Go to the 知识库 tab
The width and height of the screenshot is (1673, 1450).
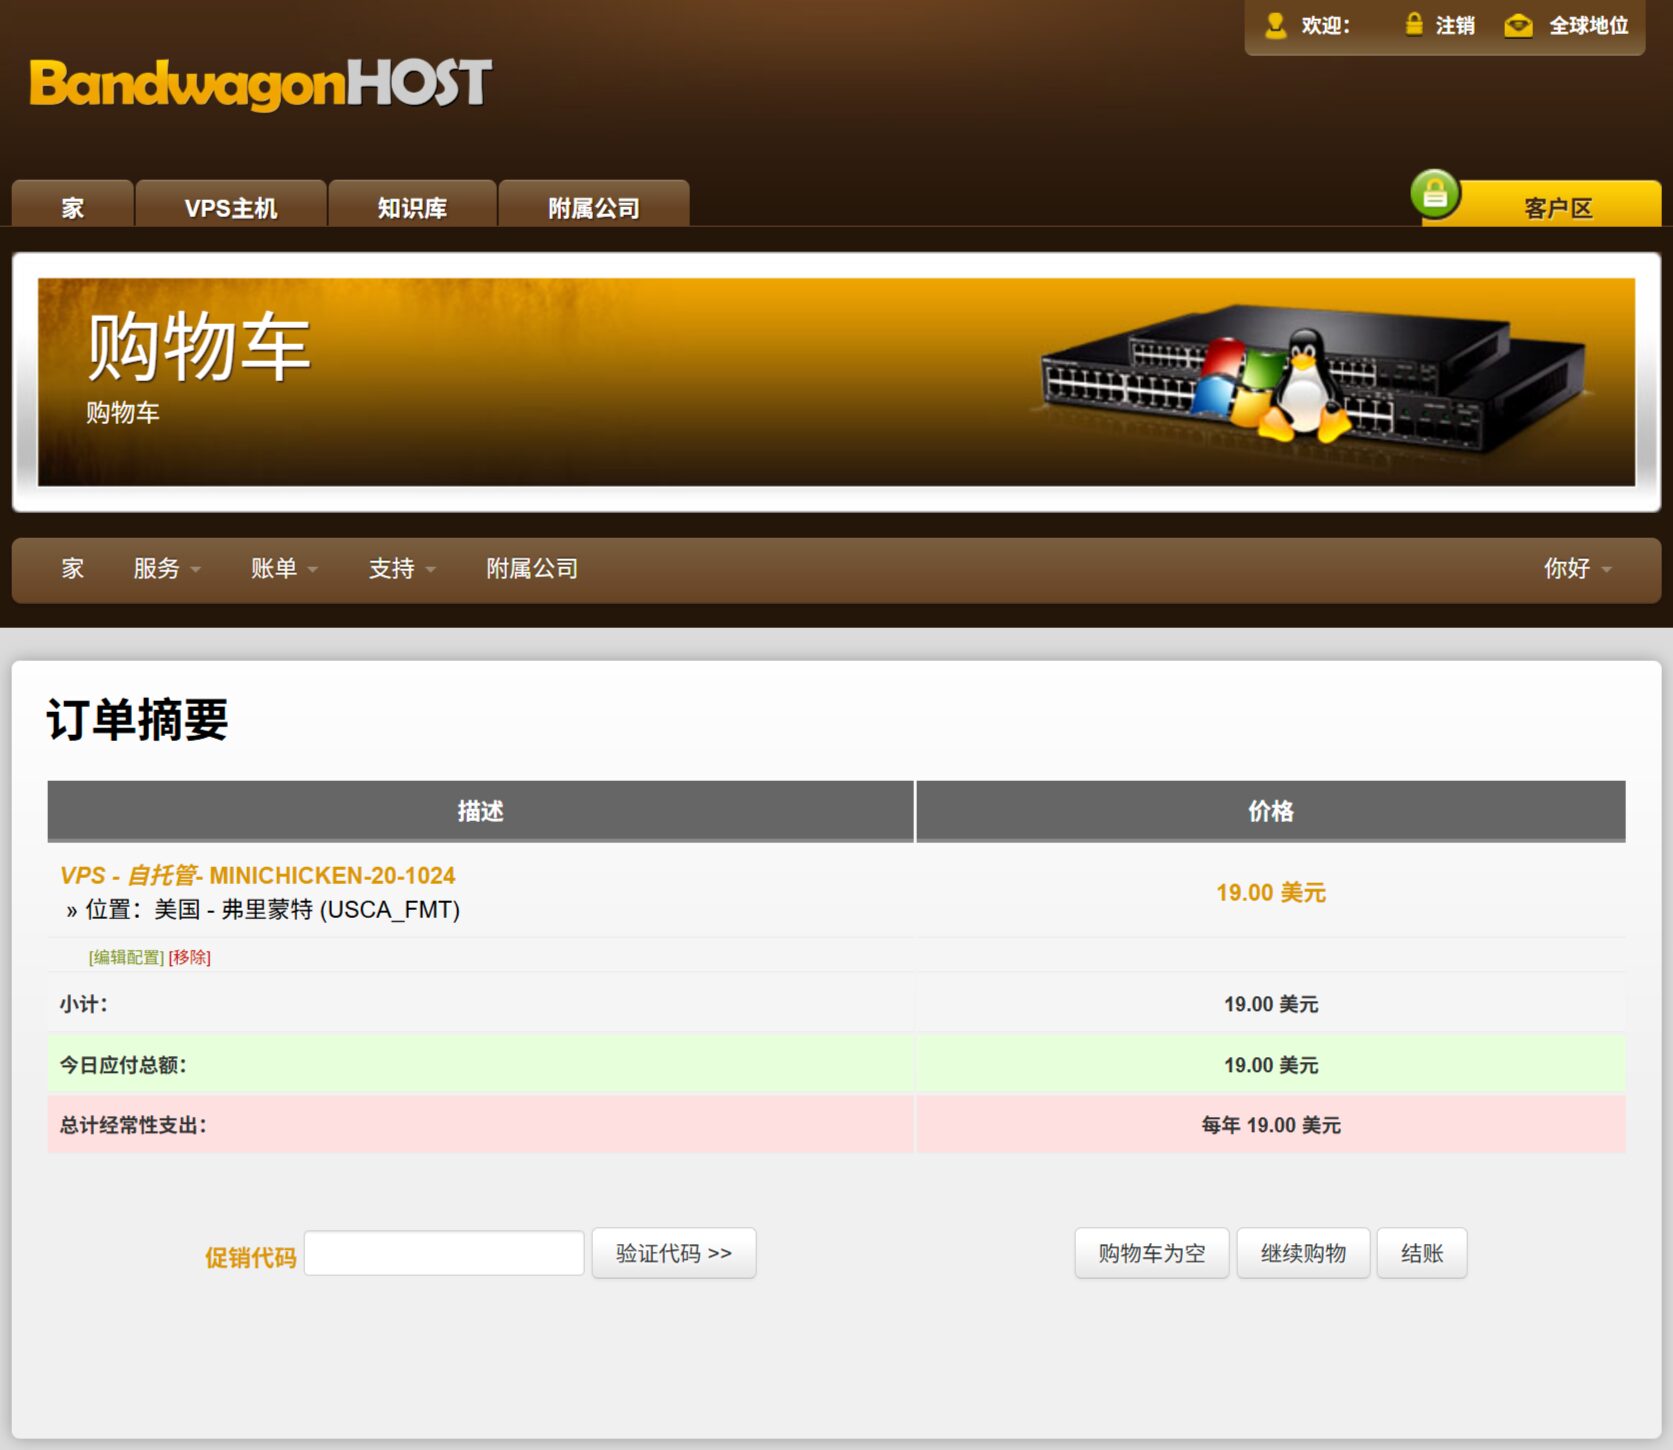tap(412, 208)
